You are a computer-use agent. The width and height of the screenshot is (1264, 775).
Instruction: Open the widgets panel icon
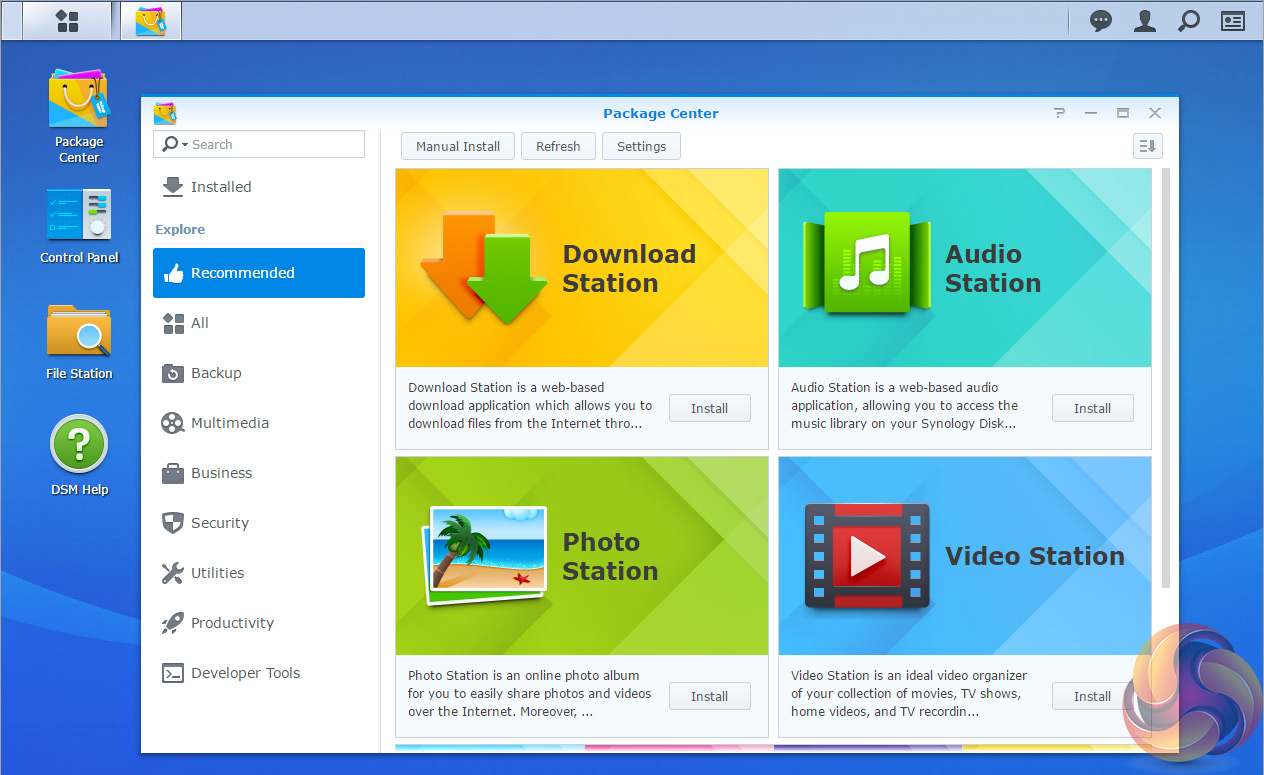[x=1233, y=21]
